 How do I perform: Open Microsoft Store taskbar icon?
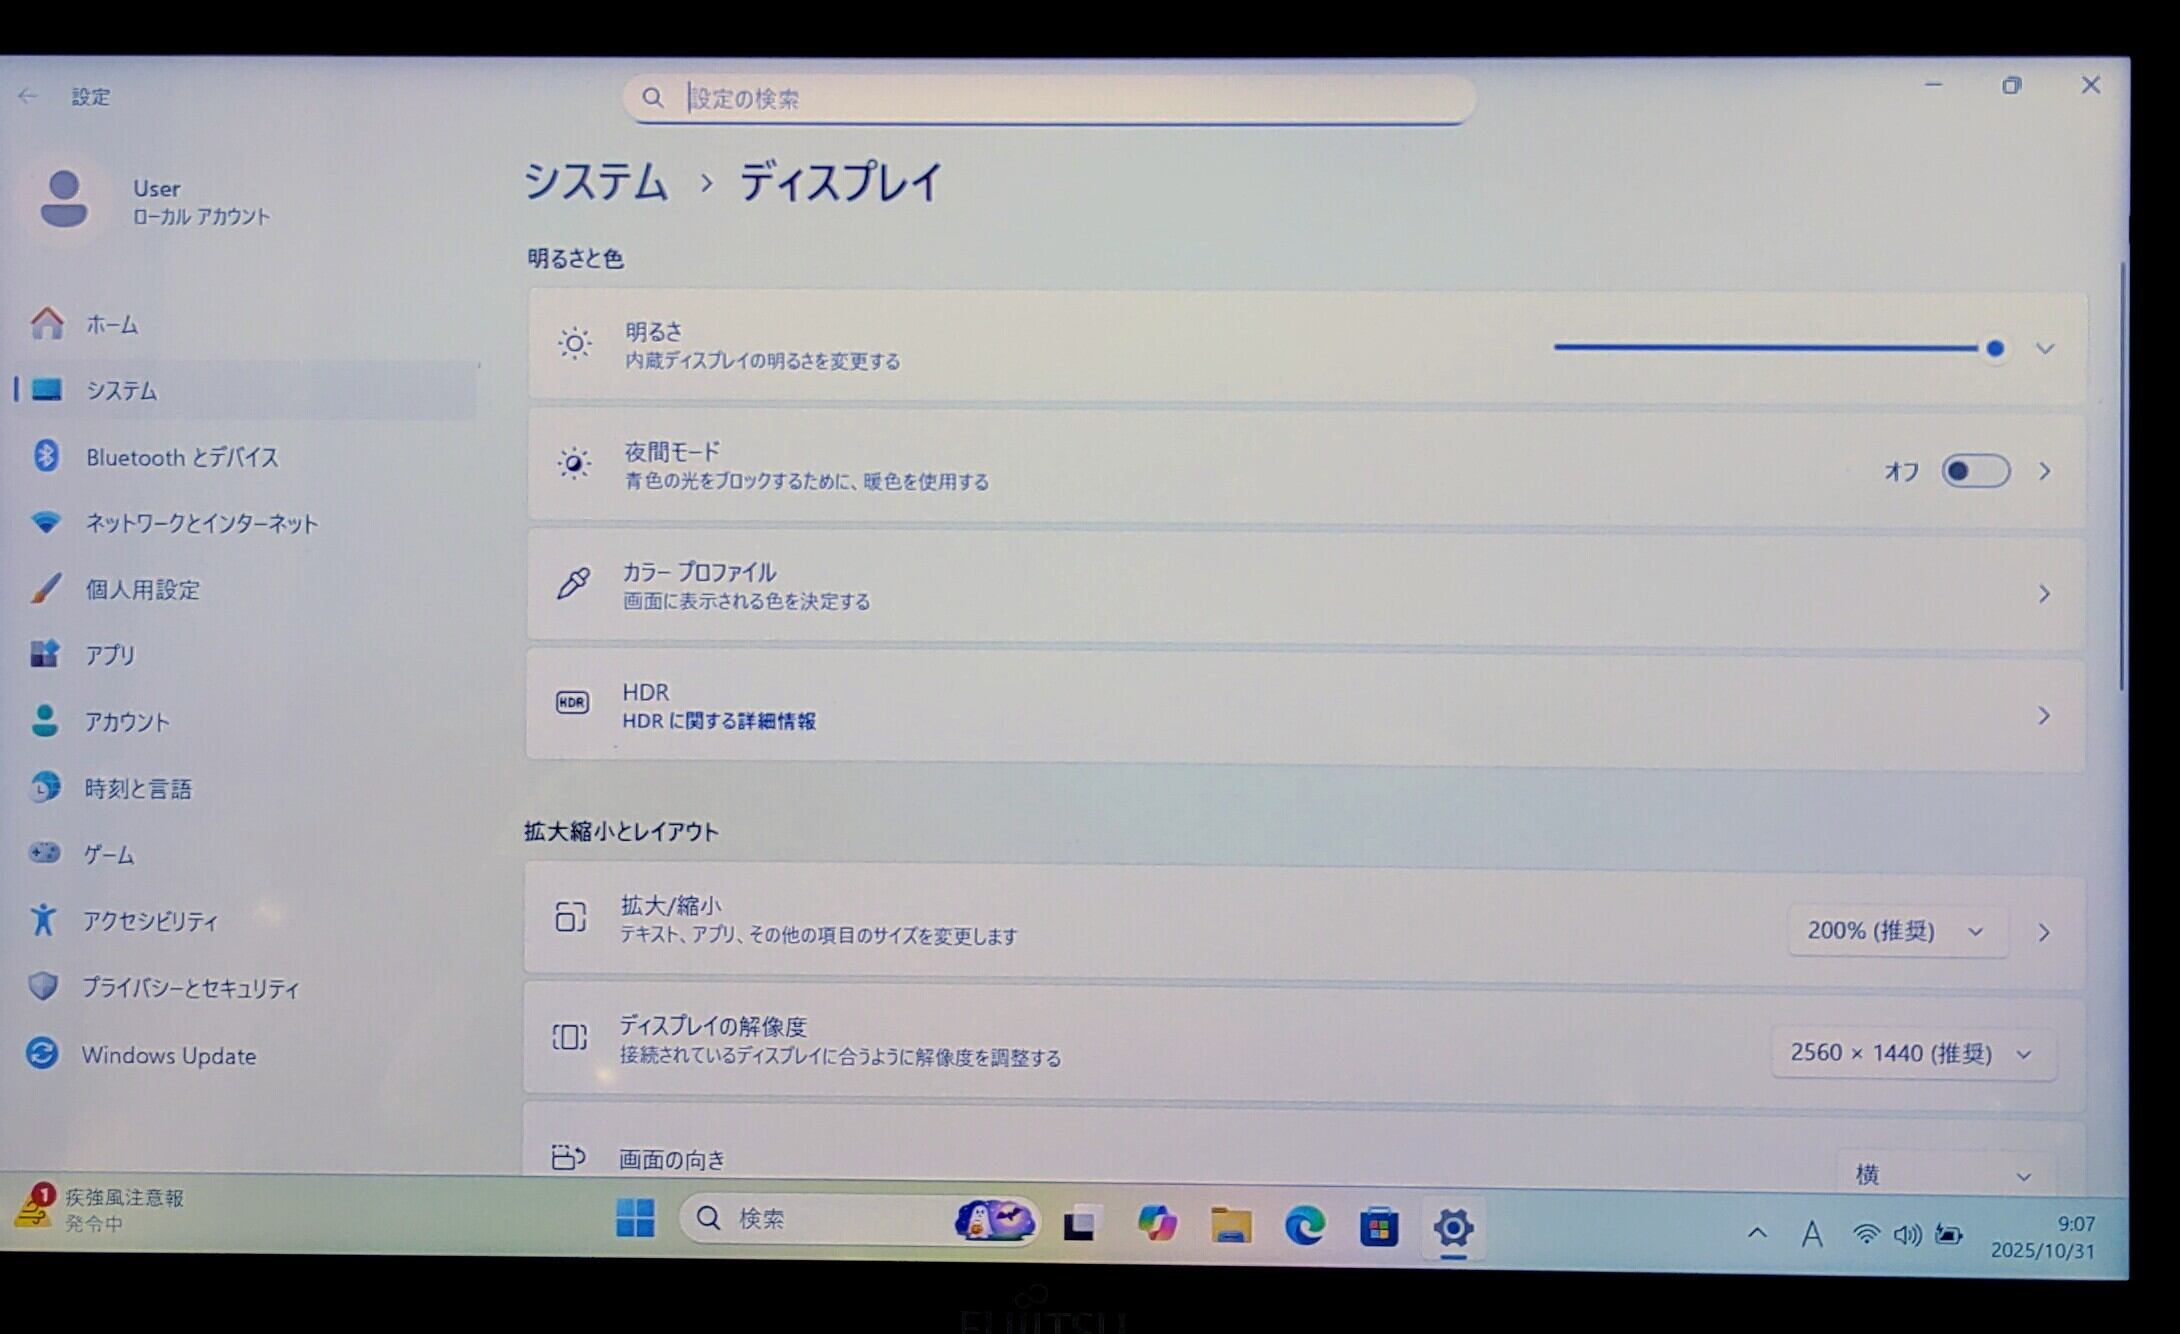point(1378,1227)
